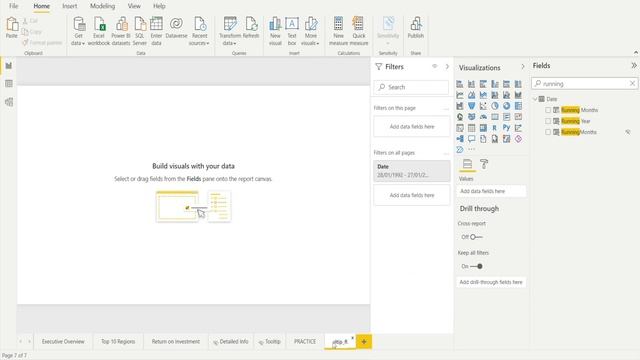The width and height of the screenshot is (640, 360).
Task: Open the Help ribbon tab
Action: point(159,6)
